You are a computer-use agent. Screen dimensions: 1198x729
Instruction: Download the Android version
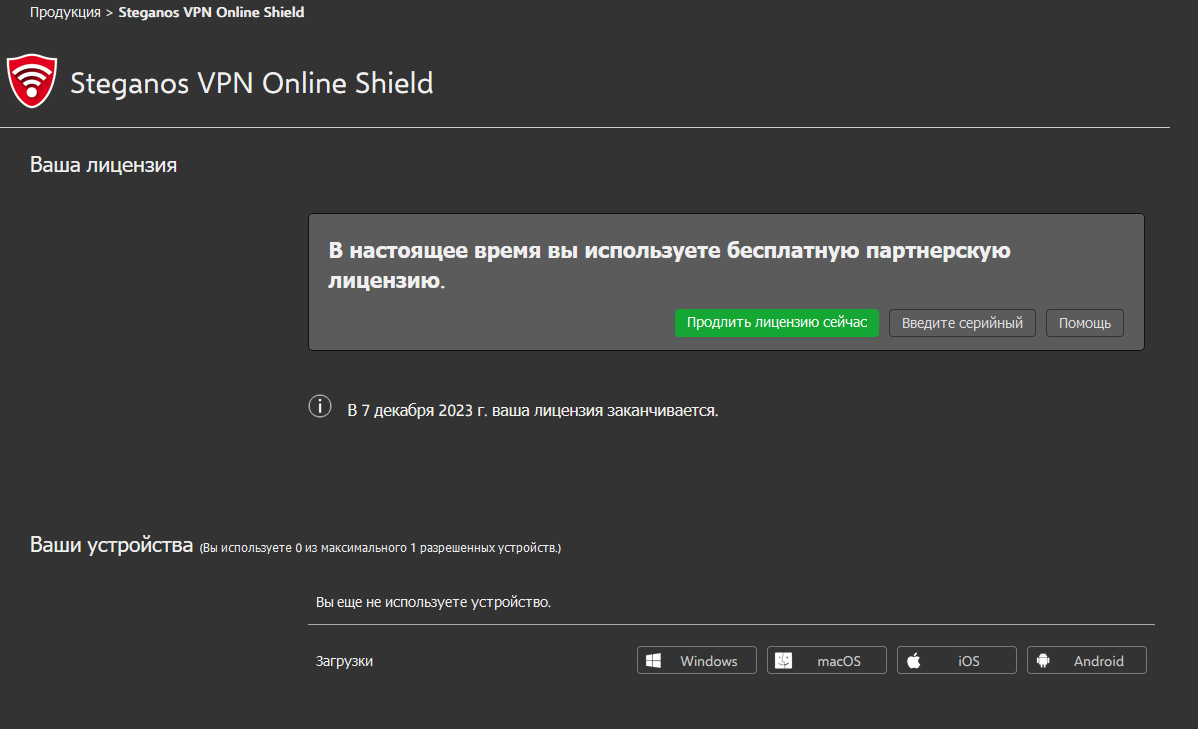(x=1086, y=660)
